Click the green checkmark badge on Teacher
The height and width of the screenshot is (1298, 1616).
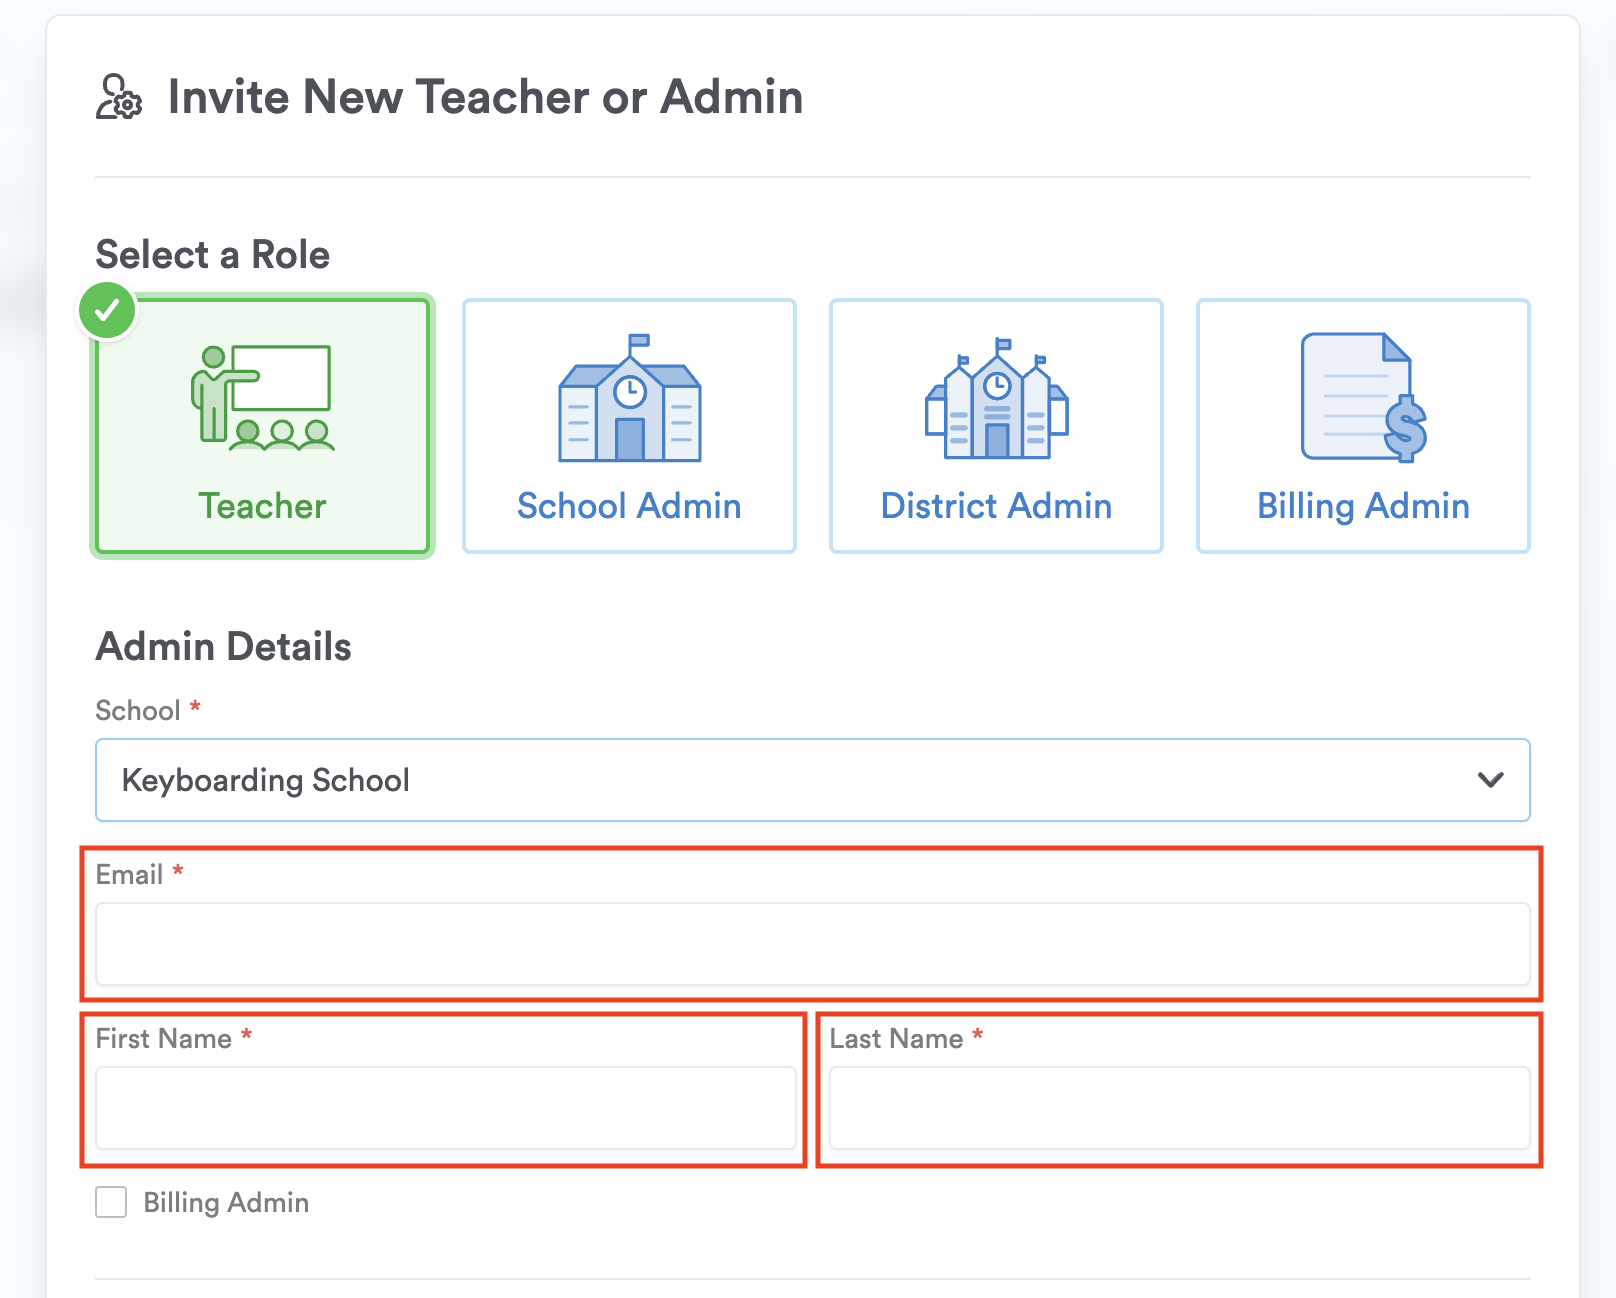108,311
